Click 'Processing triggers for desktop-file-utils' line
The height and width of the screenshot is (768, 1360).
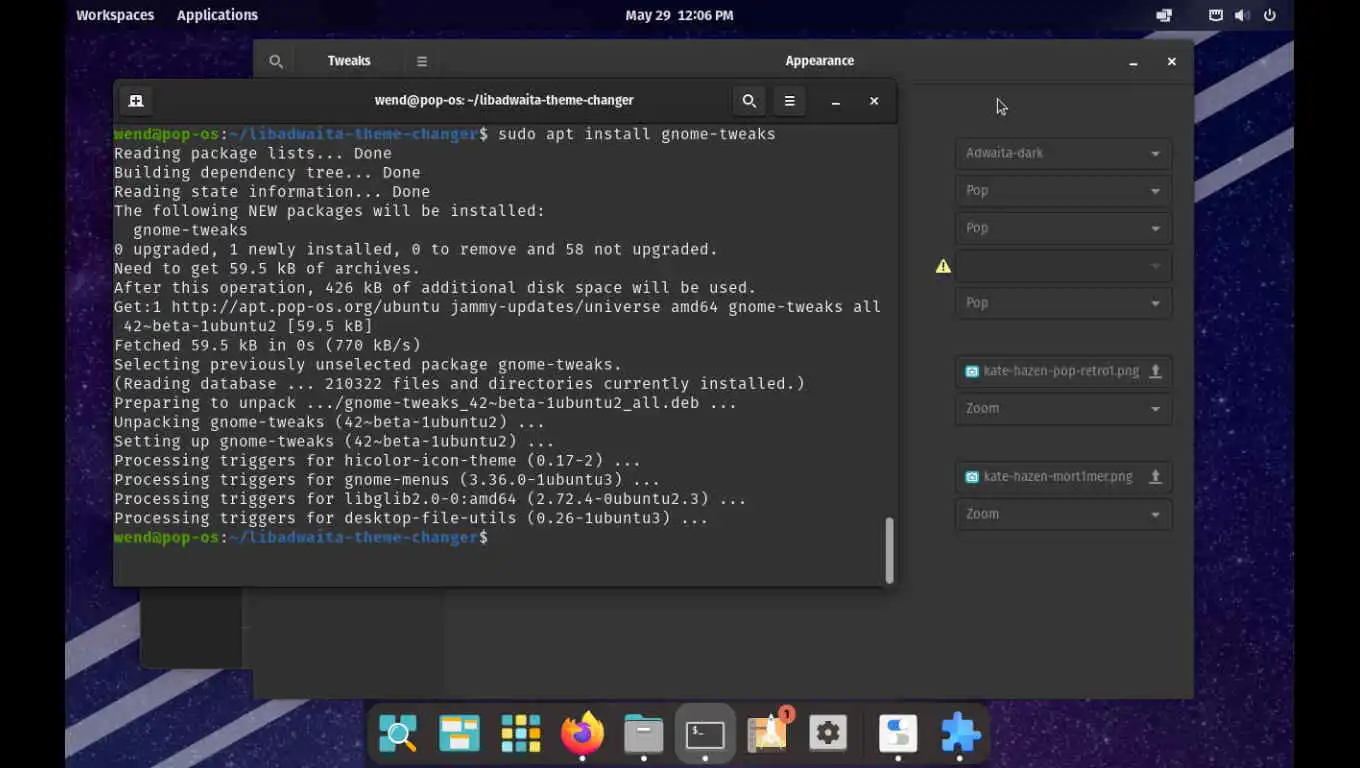[411, 518]
